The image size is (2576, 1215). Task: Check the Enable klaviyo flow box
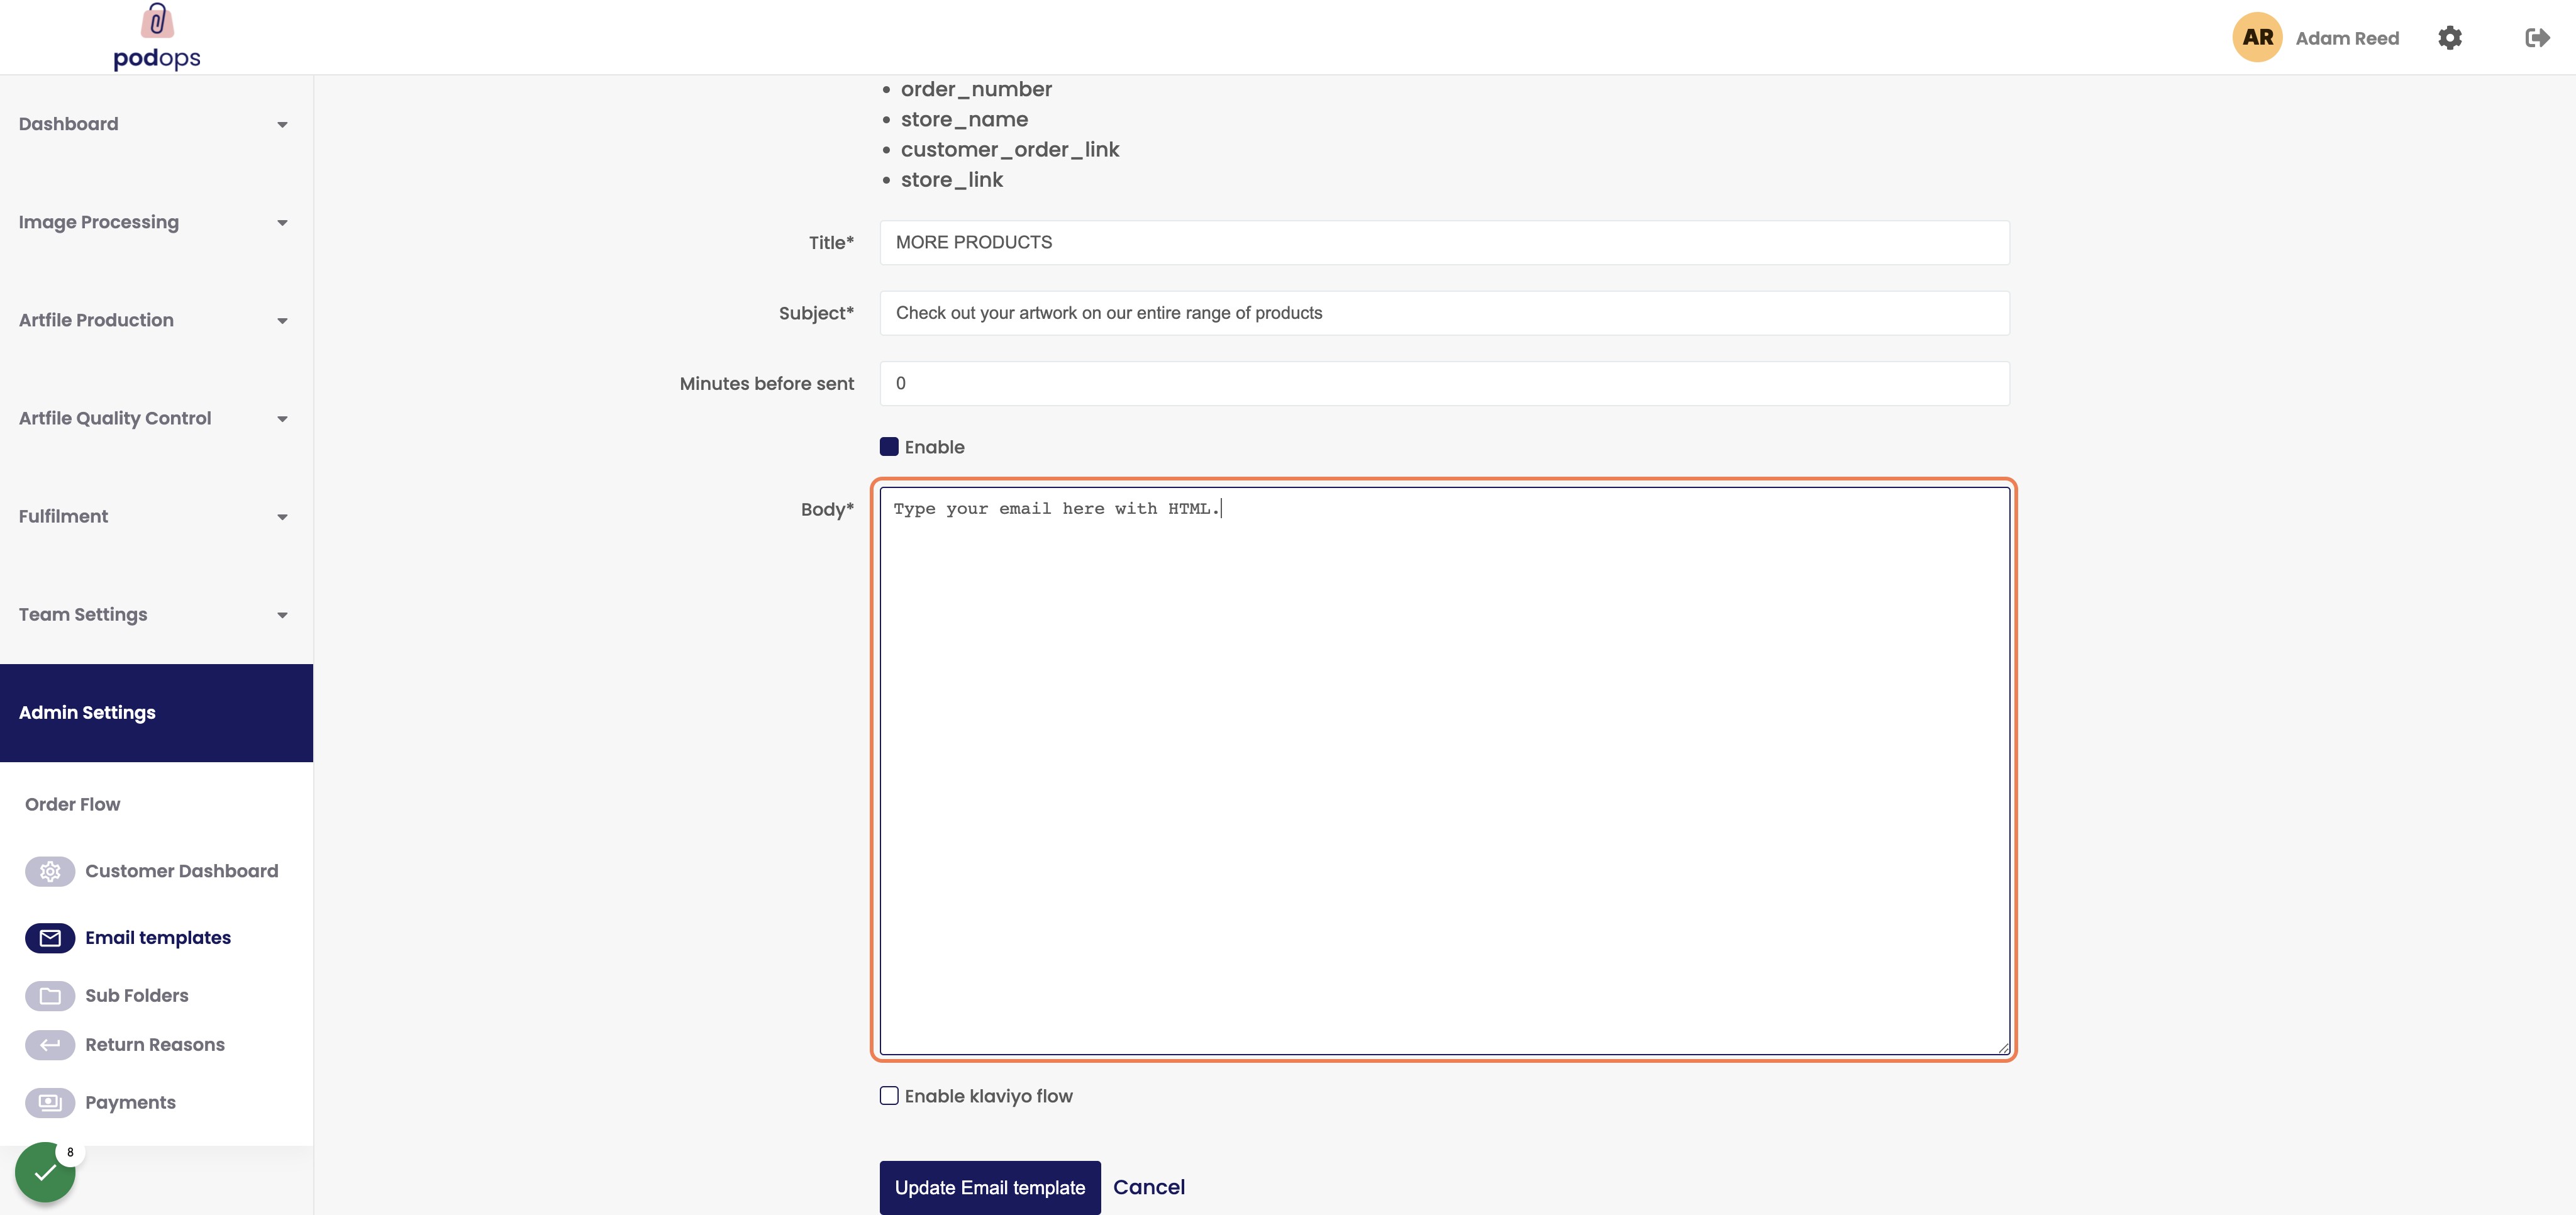889,1096
